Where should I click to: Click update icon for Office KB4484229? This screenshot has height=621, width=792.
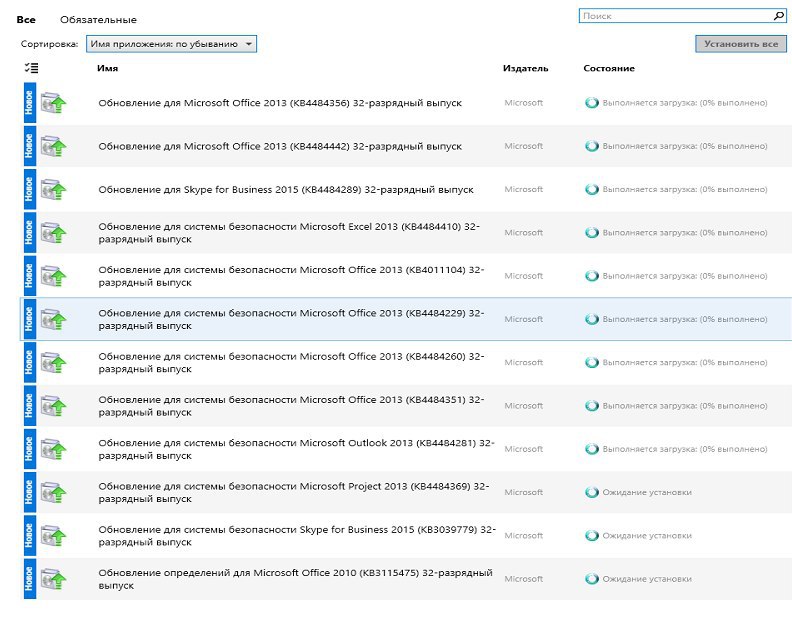pyautogui.click(x=54, y=319)
